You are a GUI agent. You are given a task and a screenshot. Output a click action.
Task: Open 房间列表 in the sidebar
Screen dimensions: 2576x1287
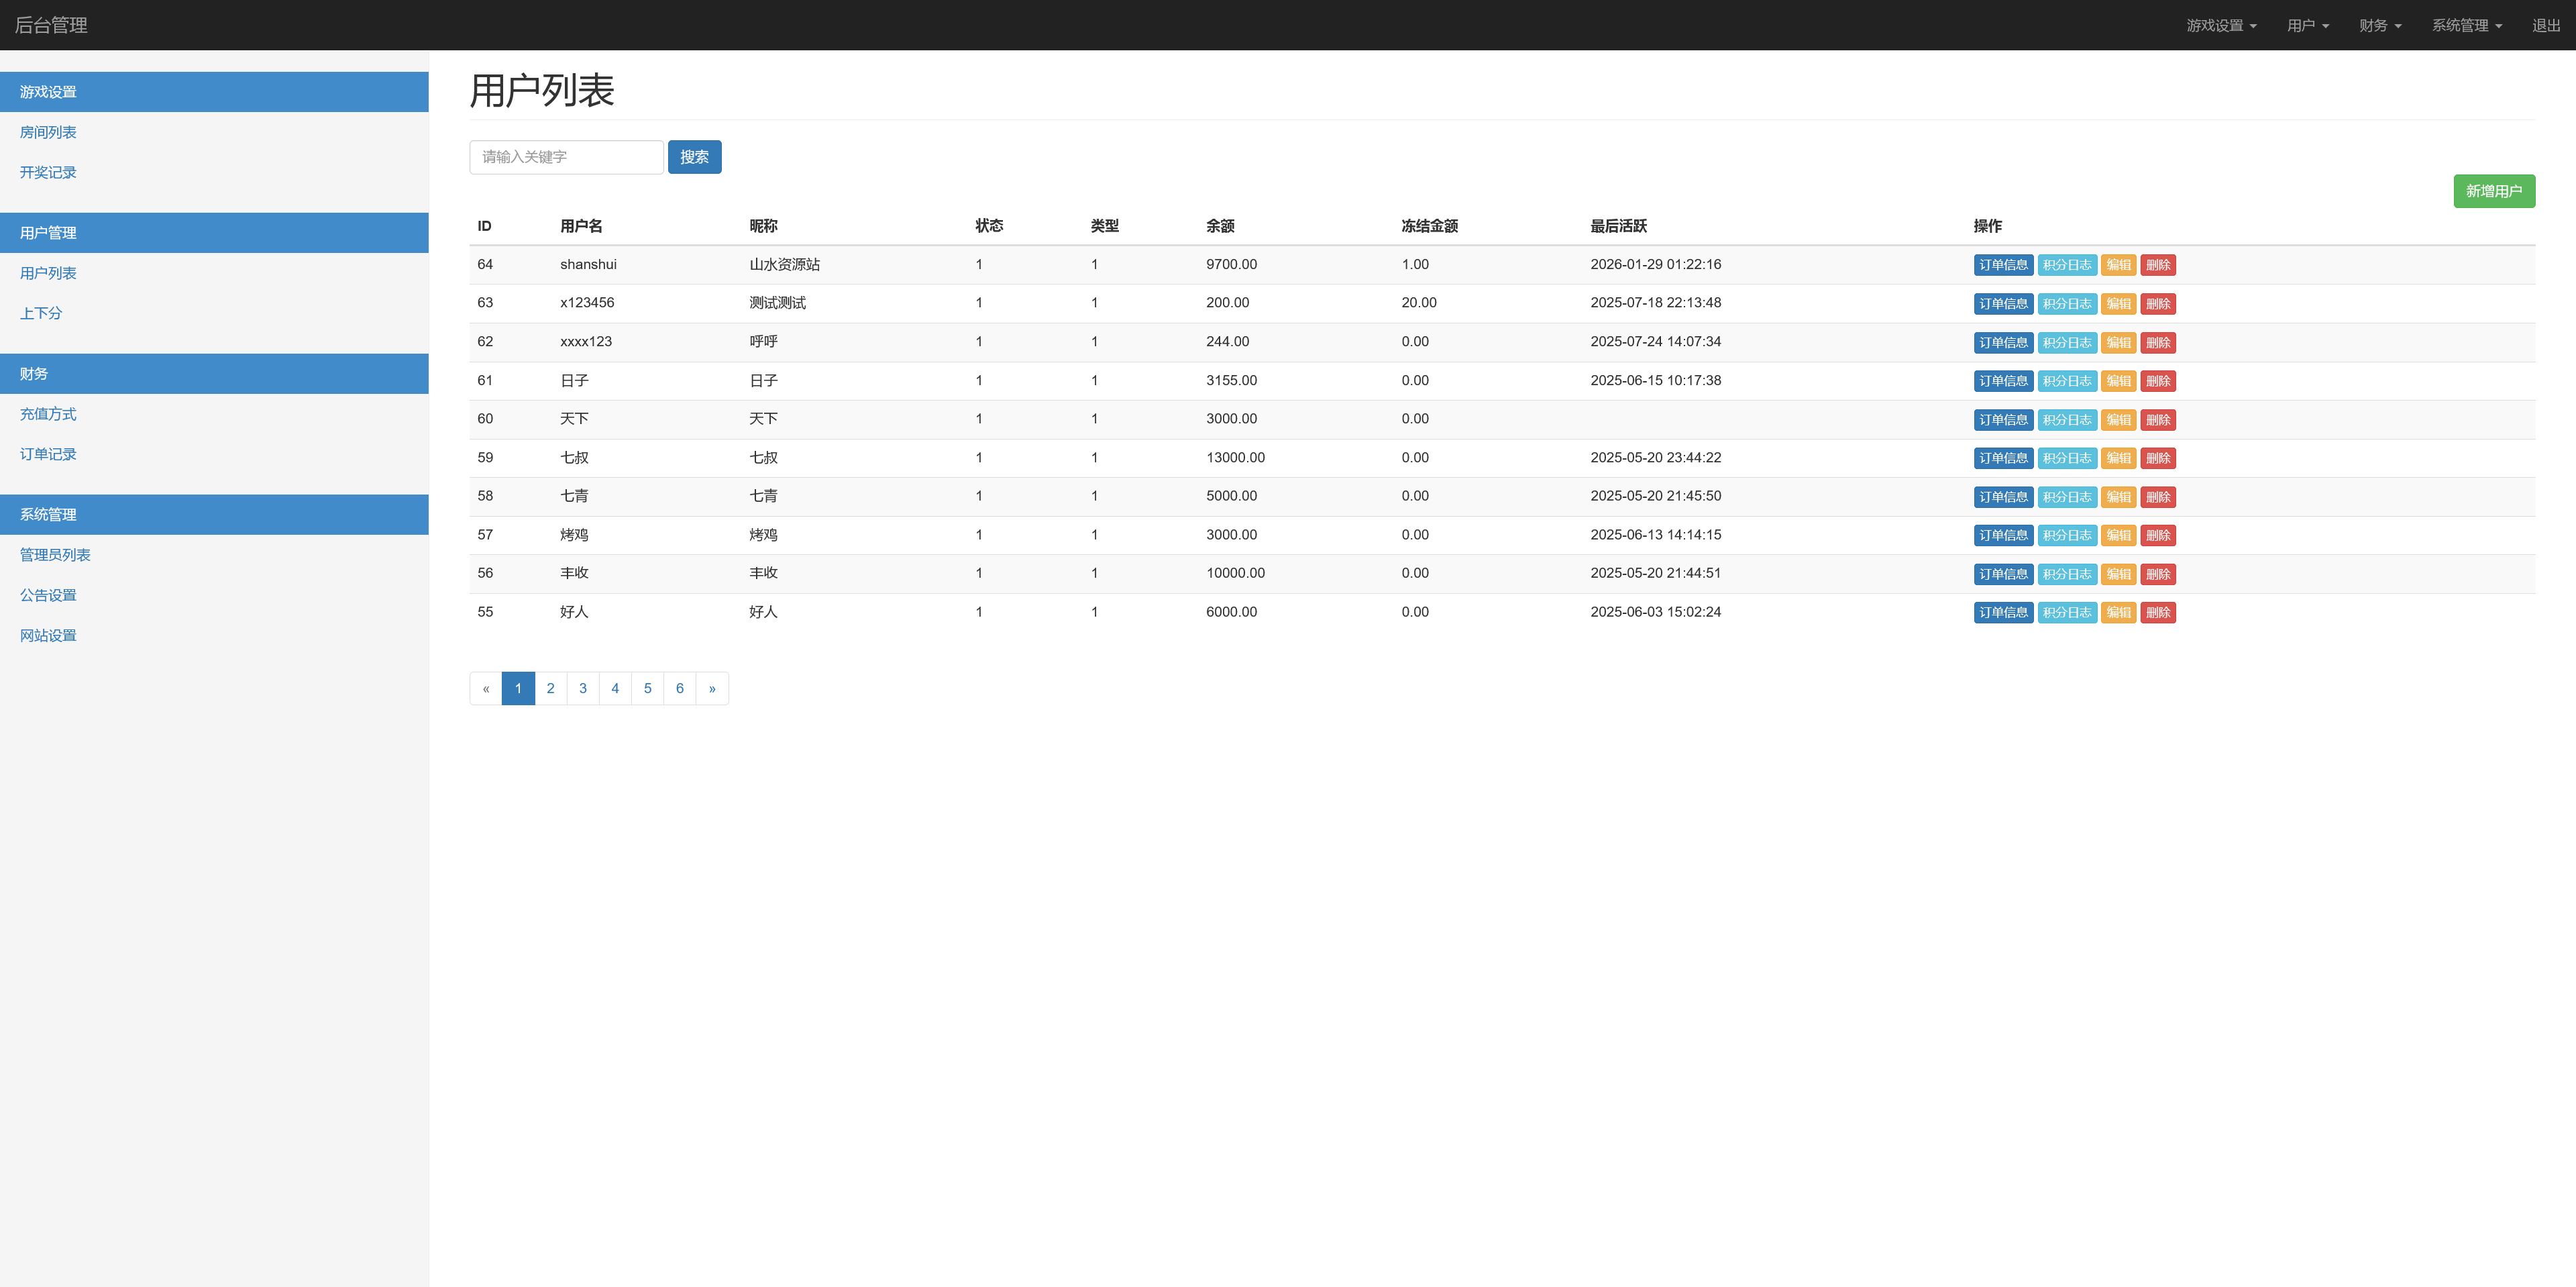tap(48, 132)
